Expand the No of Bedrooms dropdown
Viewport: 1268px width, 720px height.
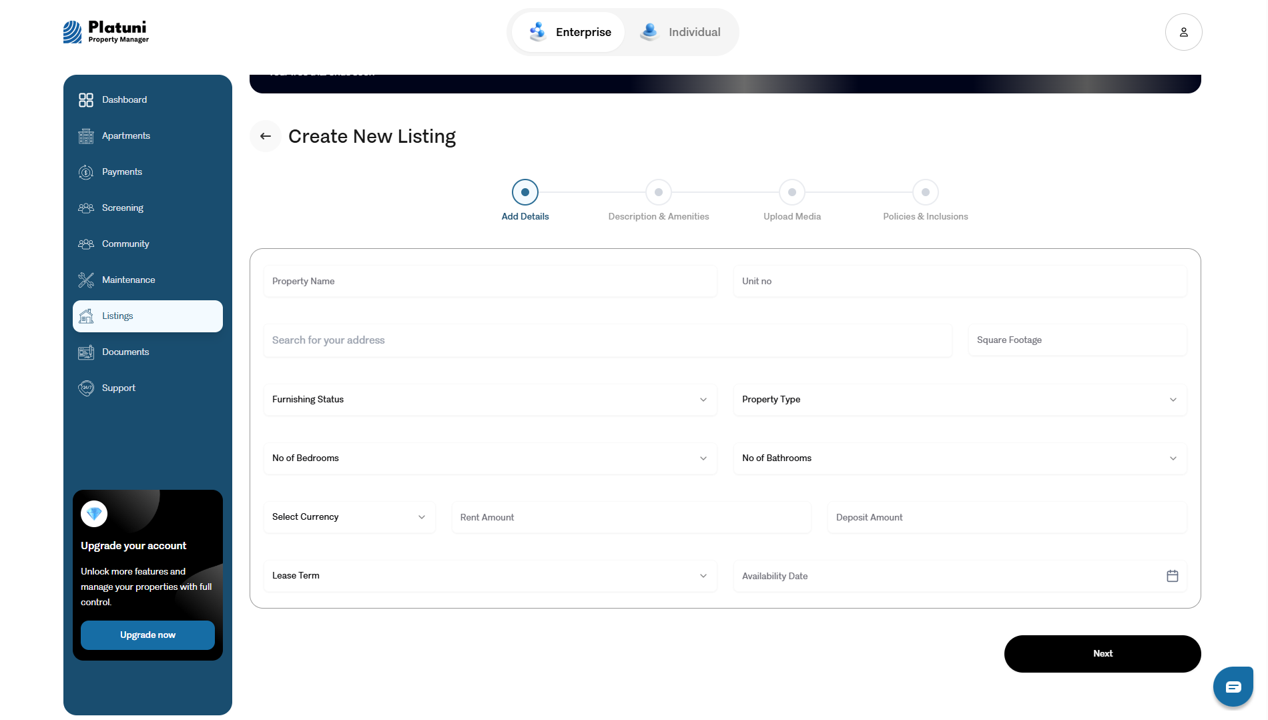pyautogui.click(x=490, y=458)
